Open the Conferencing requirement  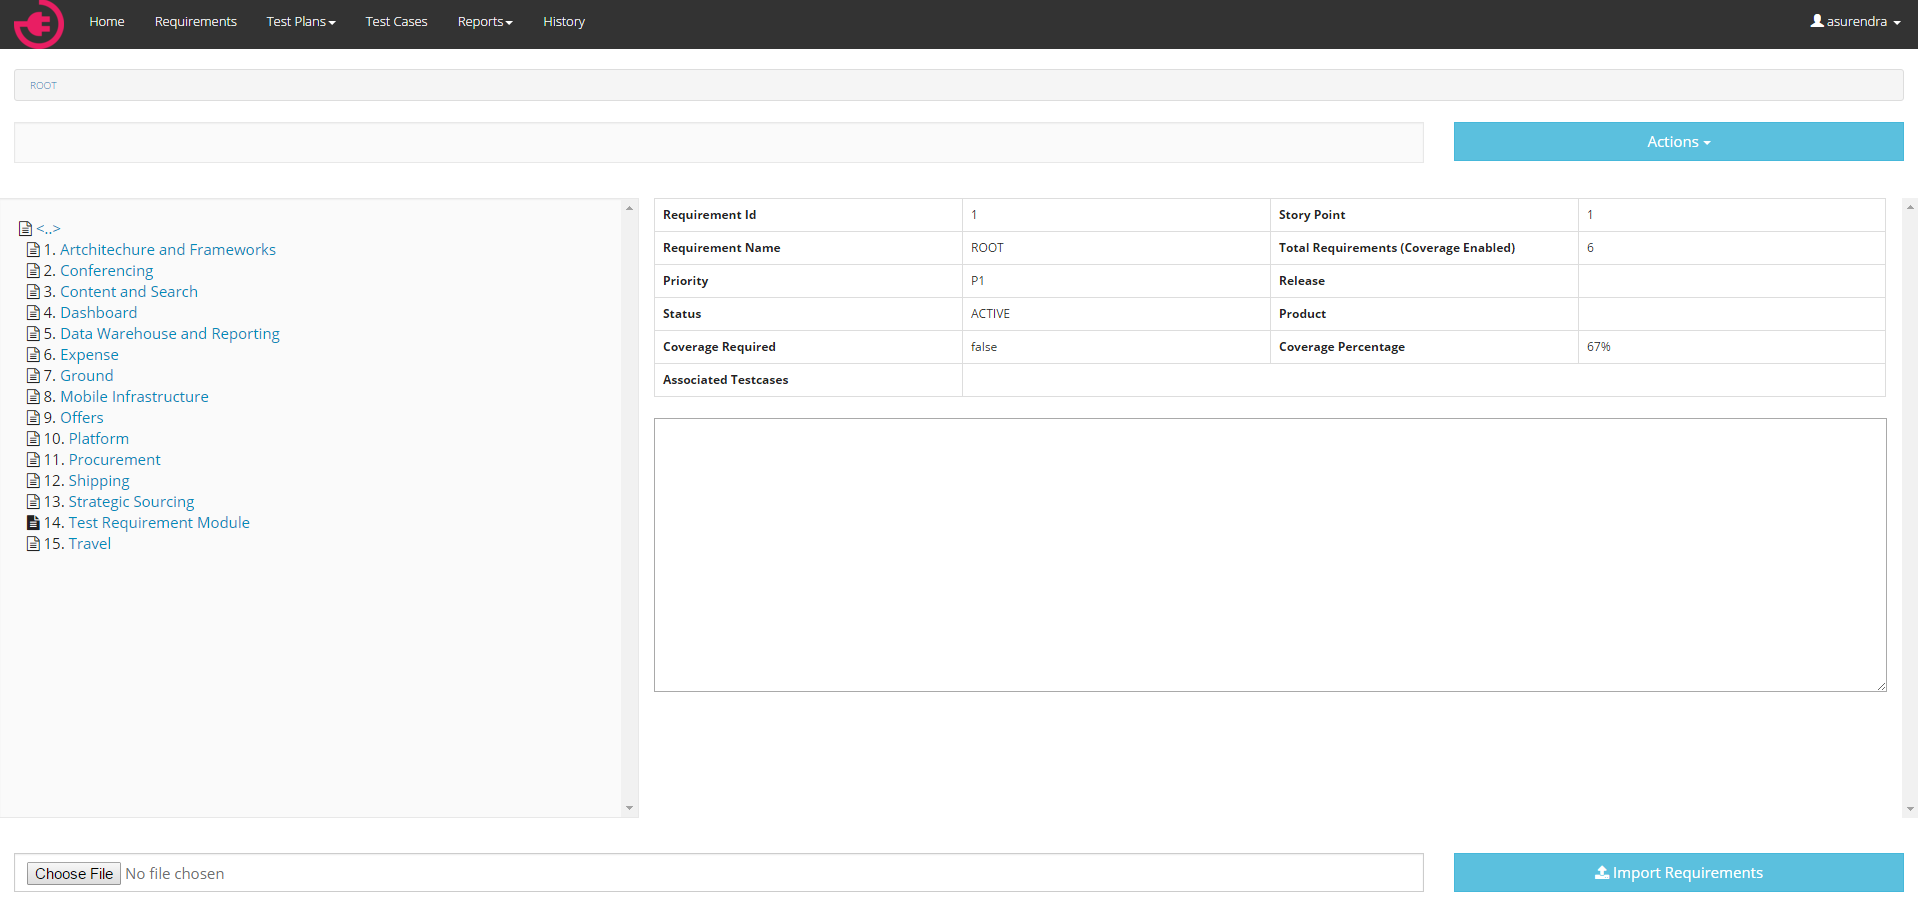point(107,271)
